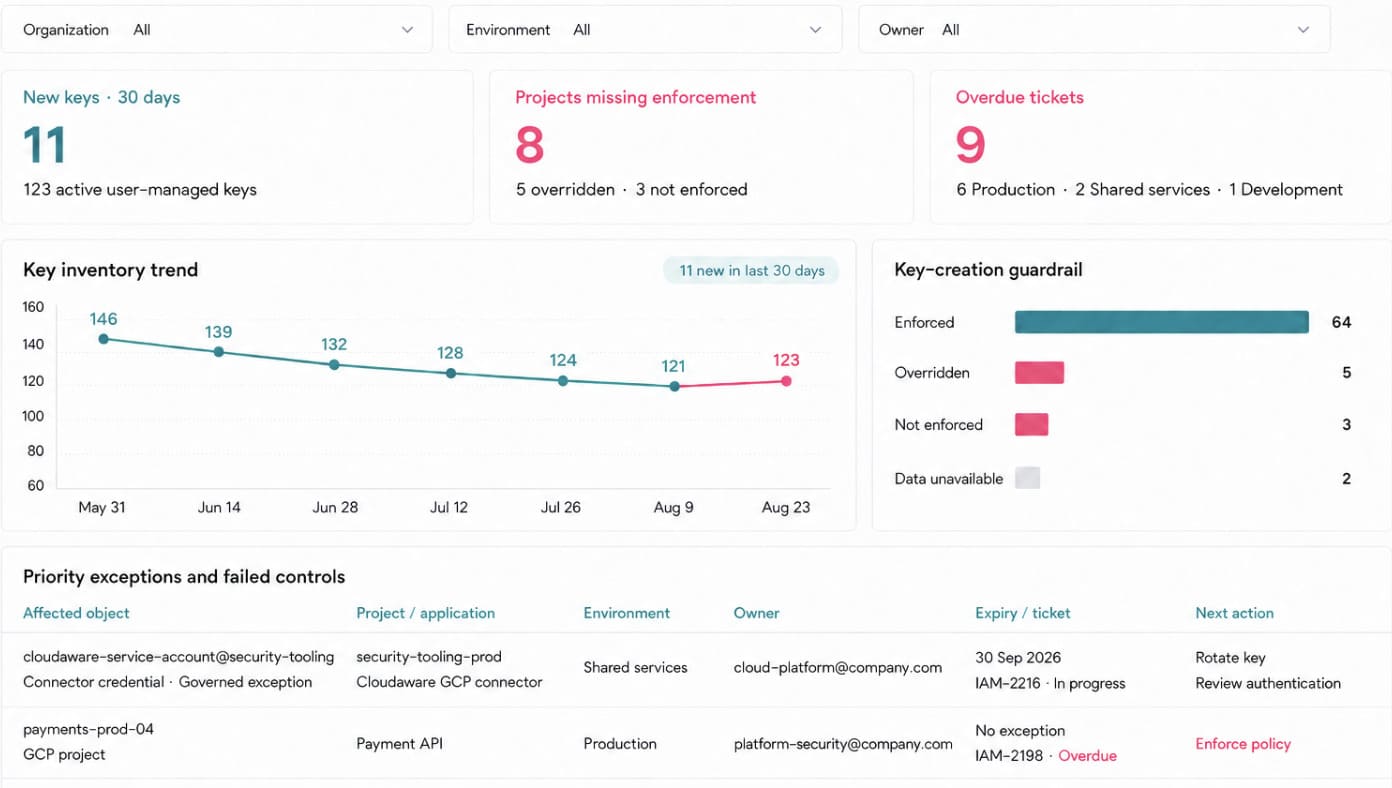Click the Overdue status in payments row
This screenshot has width=1392, height=788.
tap(1087, 755)
